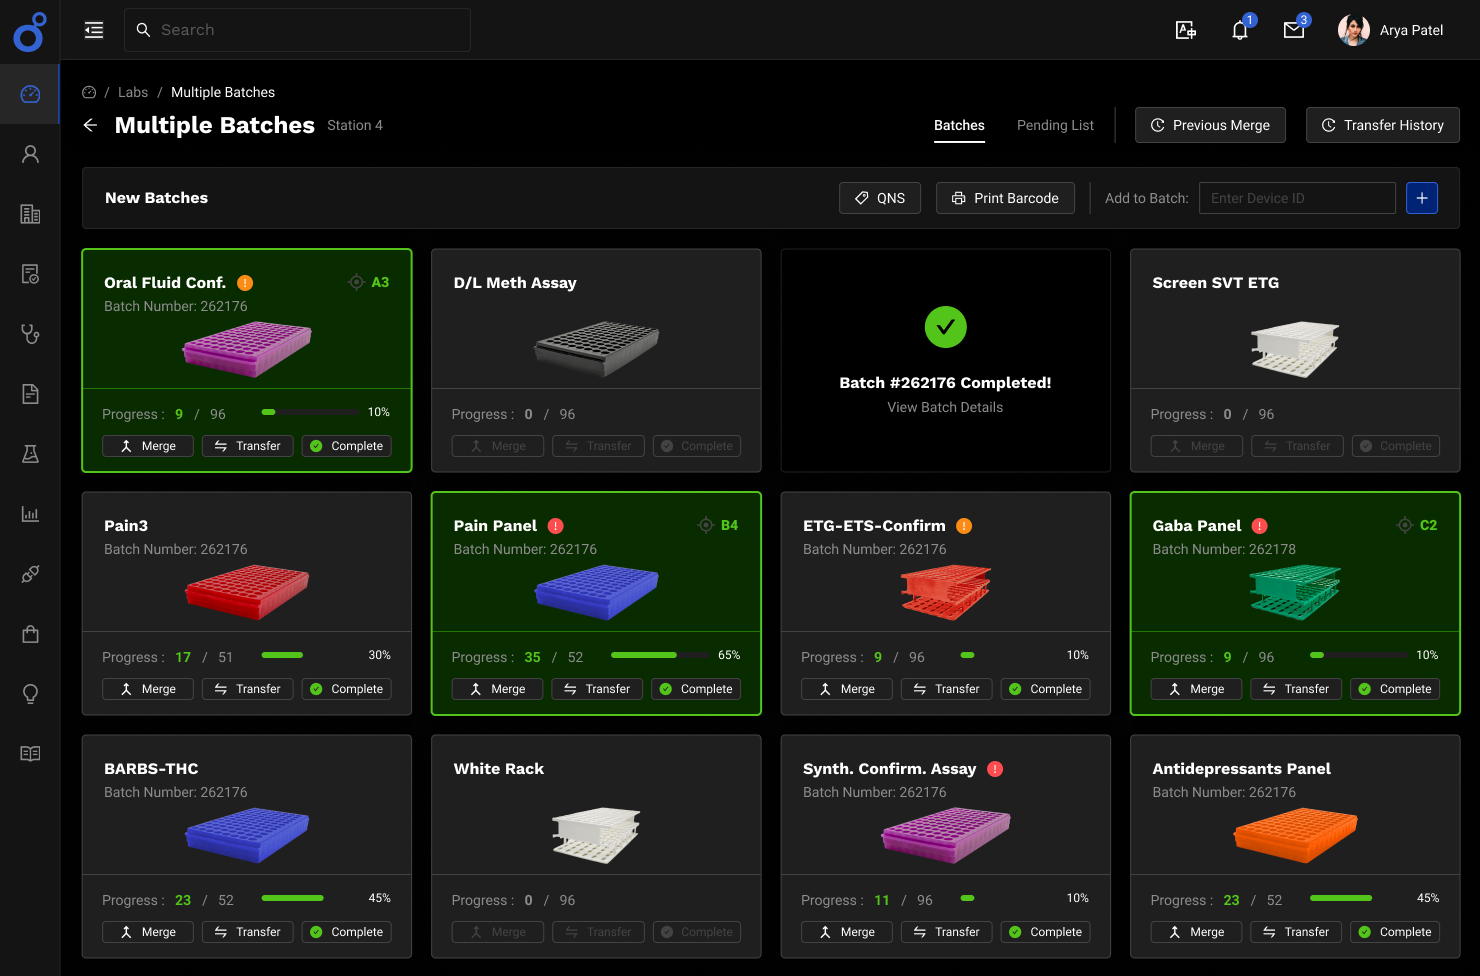Merge the ETG-ETS-Confirm batch
Viewport: 1480px width, 976px height.
(847, 689)
